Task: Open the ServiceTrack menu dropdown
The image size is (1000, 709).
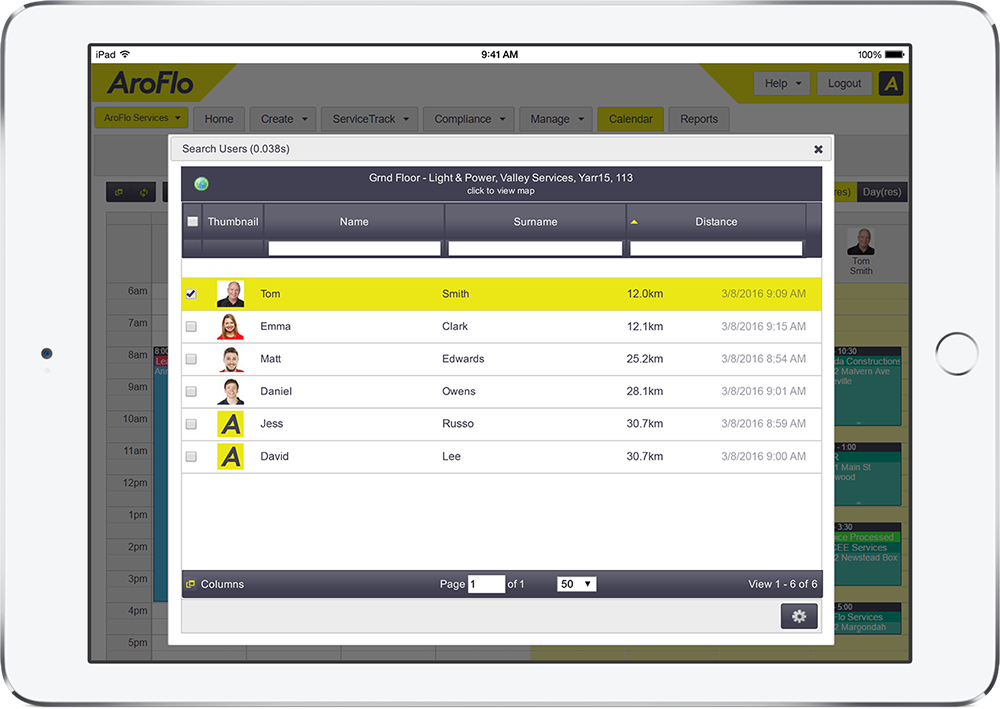Action: coord(369,119)
